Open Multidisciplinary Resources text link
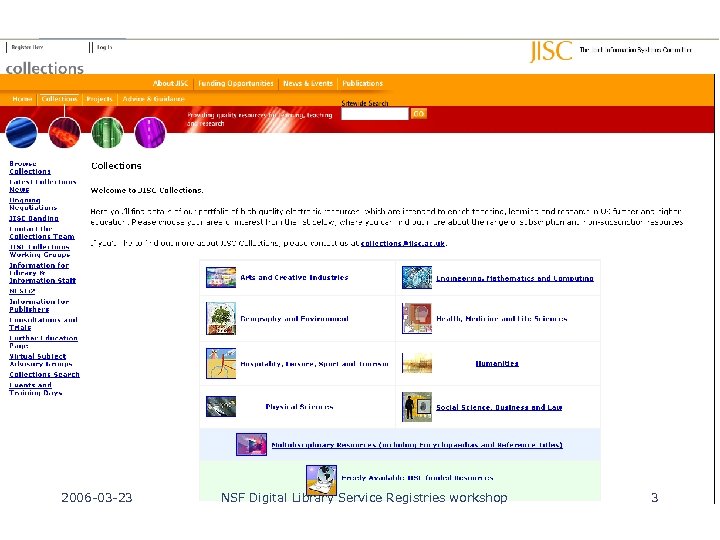720x540 pixels. (x=417, y=444)
